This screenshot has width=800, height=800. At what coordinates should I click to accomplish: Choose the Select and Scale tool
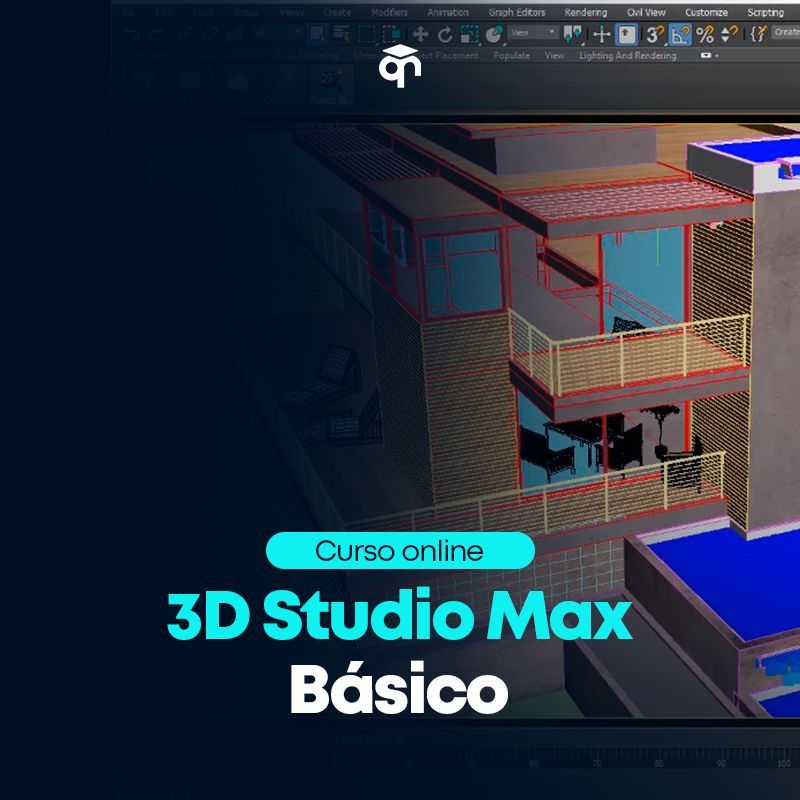pos(469,34)
